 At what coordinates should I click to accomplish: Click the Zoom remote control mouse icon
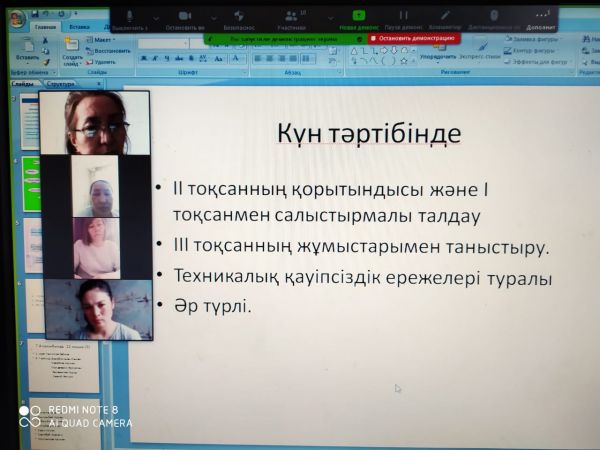(491, 16)
